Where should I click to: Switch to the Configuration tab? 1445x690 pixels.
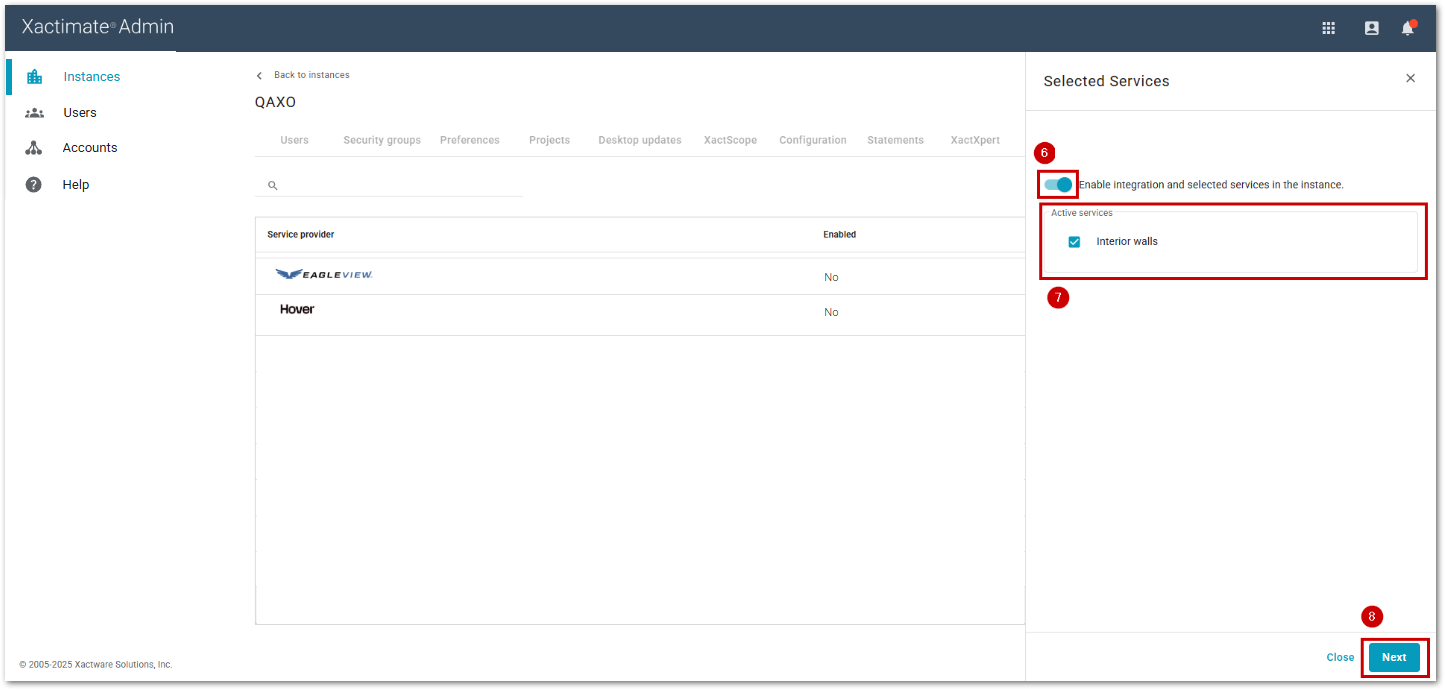pos(813,141)
